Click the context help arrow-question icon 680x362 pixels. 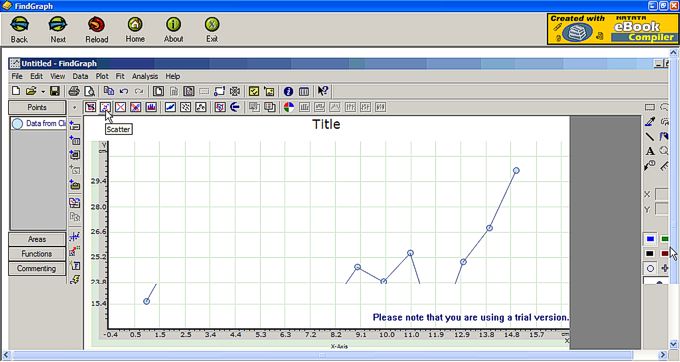tap(323, 91)
